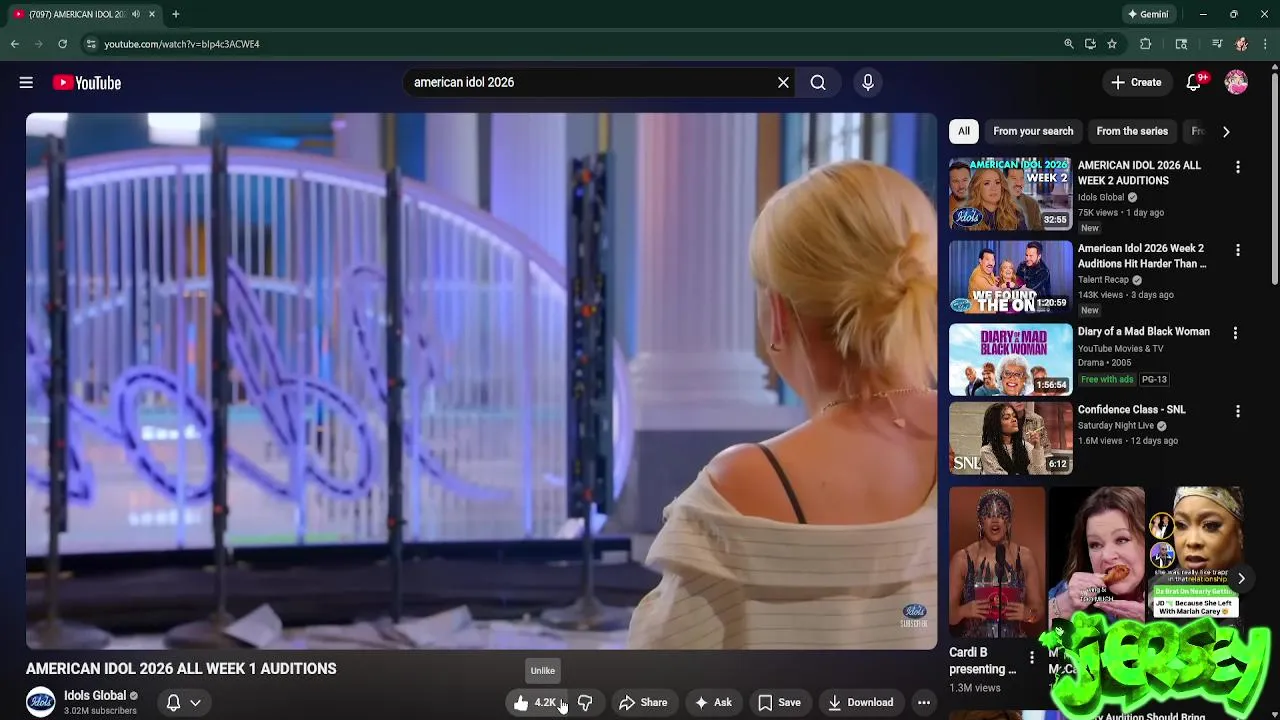
Task: Download the video
Action: (860, 703)
